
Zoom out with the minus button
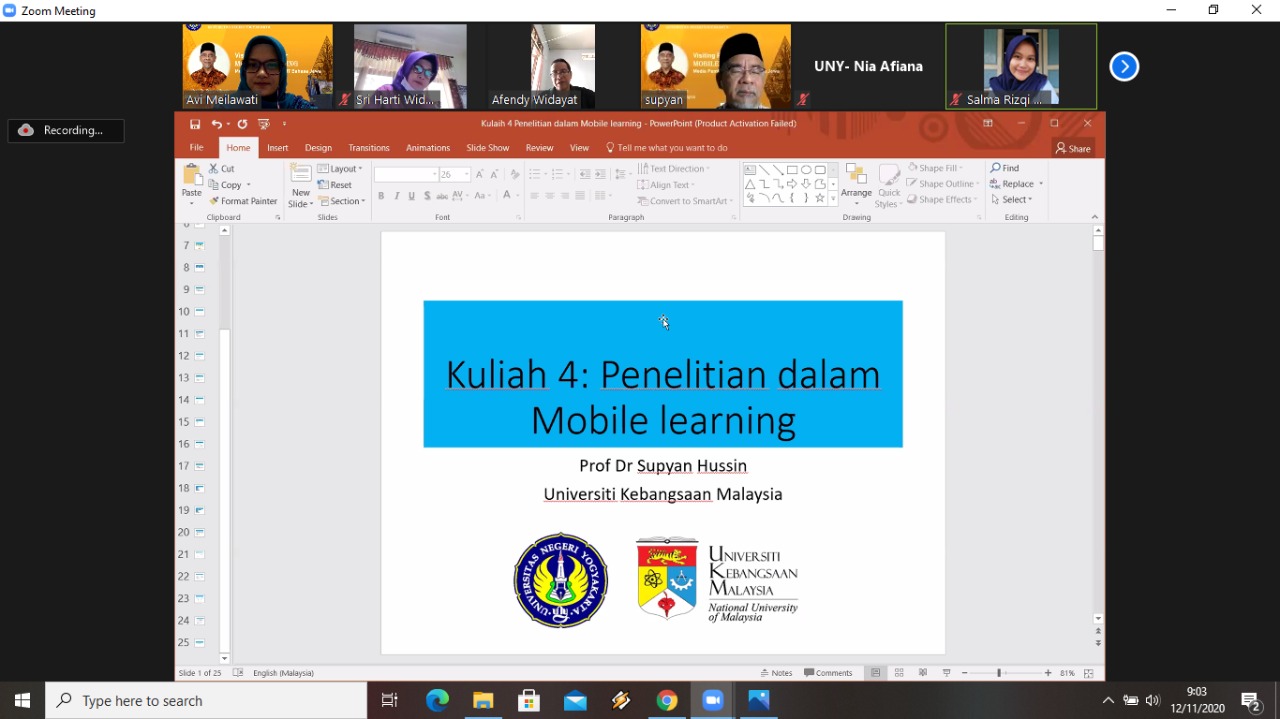pos(965,673)
